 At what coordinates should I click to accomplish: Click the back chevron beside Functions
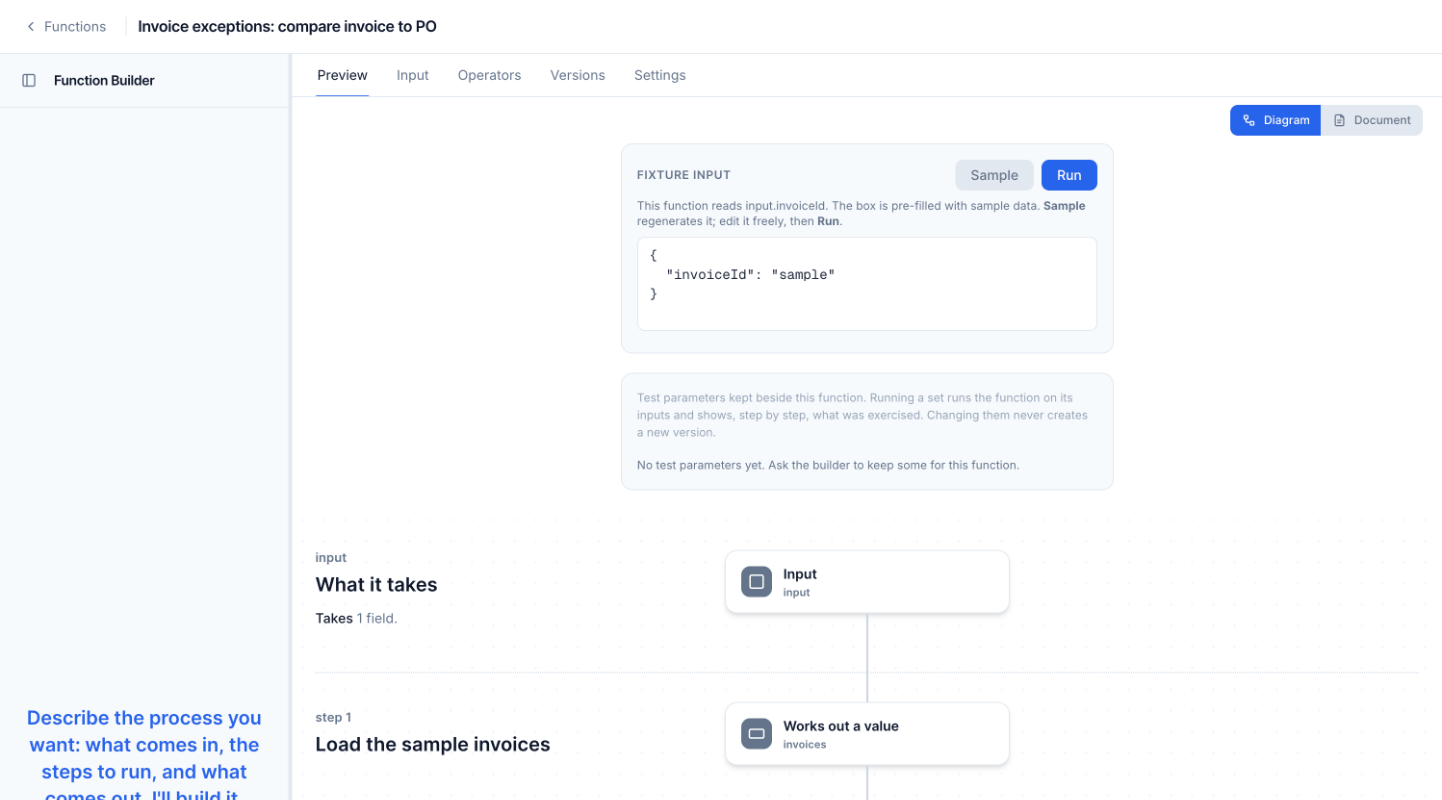pyautogui.click(x=30, y=27)
